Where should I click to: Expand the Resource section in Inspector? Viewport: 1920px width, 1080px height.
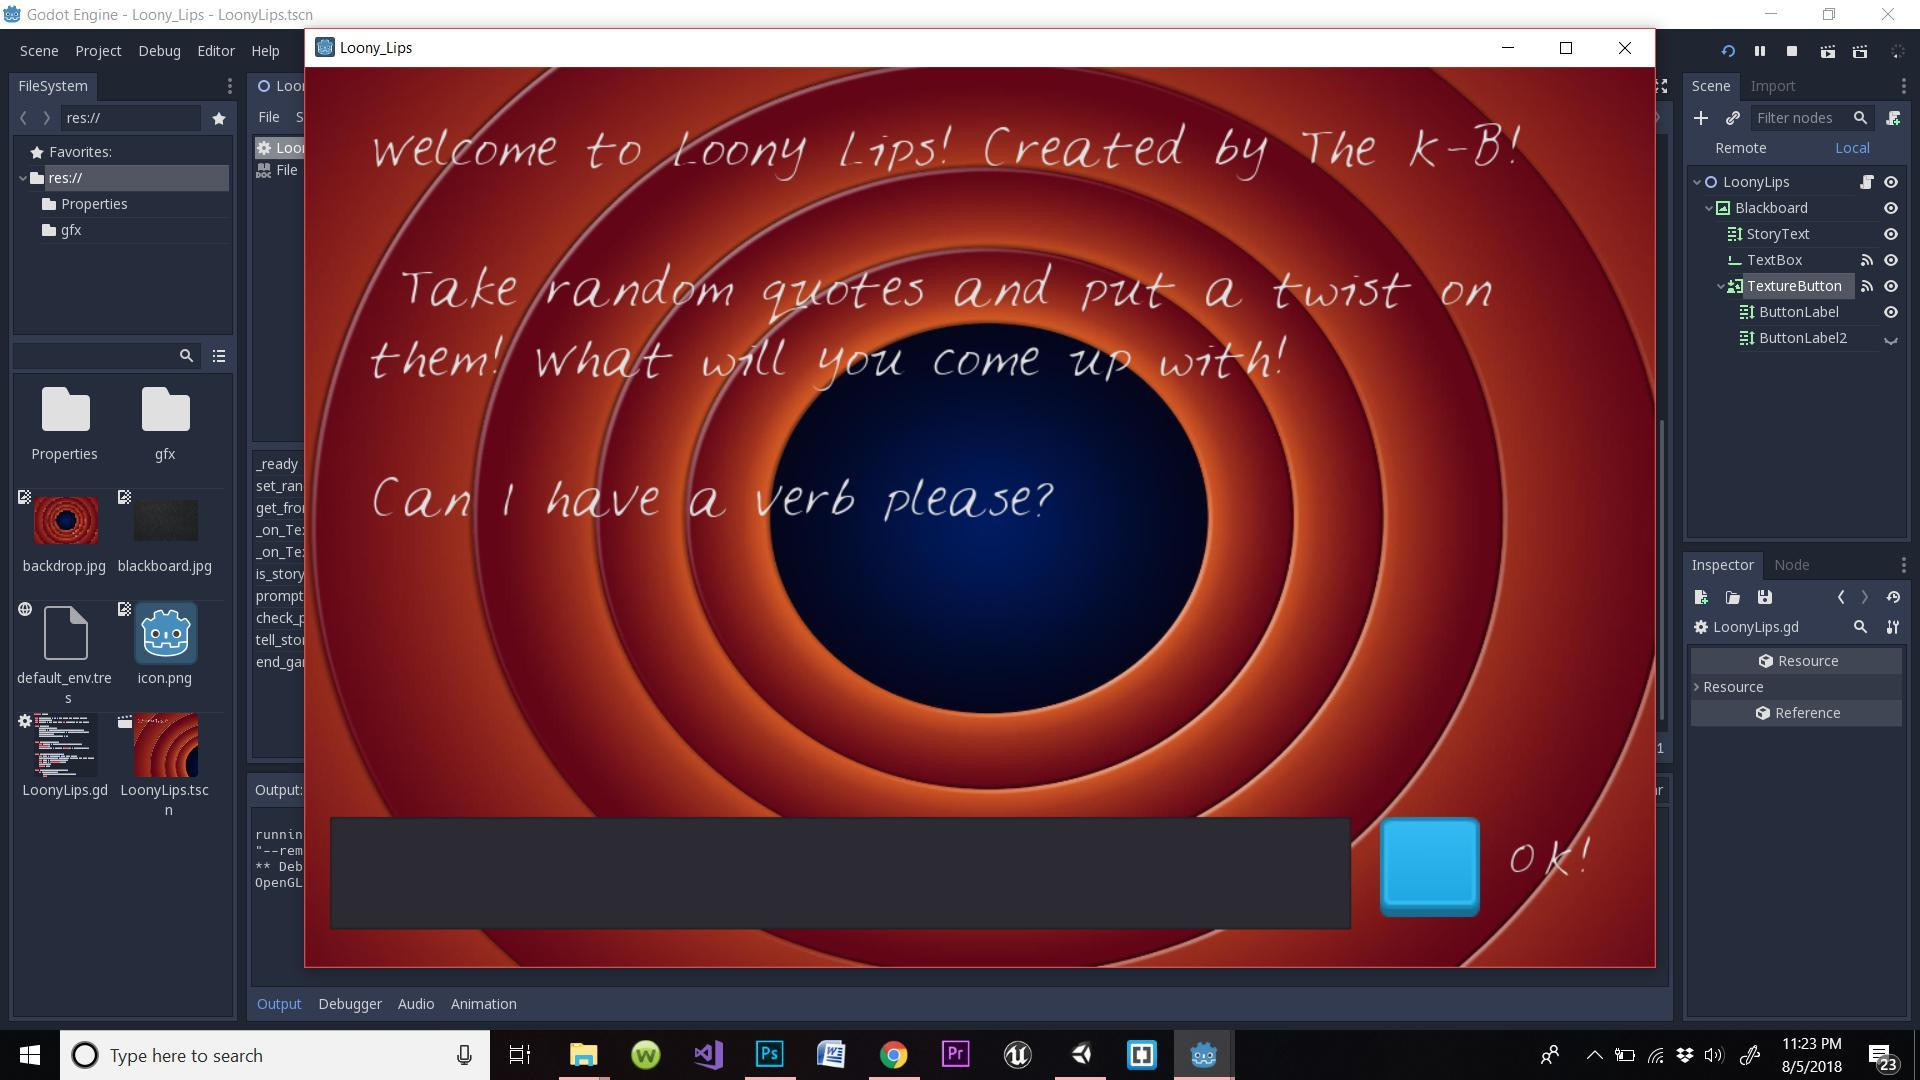click(1697, 687)
